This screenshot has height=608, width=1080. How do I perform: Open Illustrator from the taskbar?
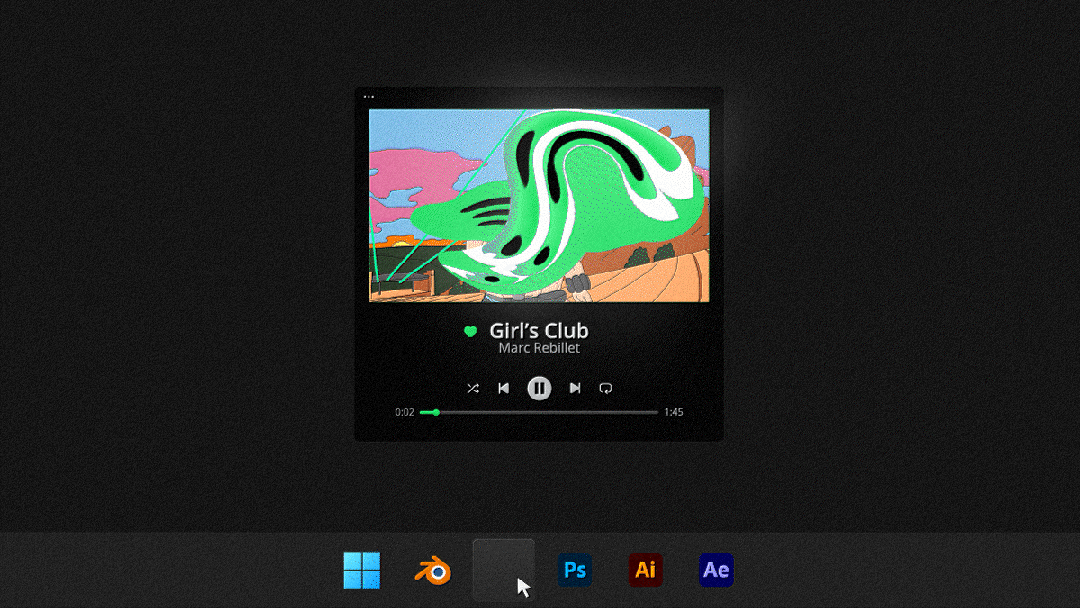click(x=645, y=570)
